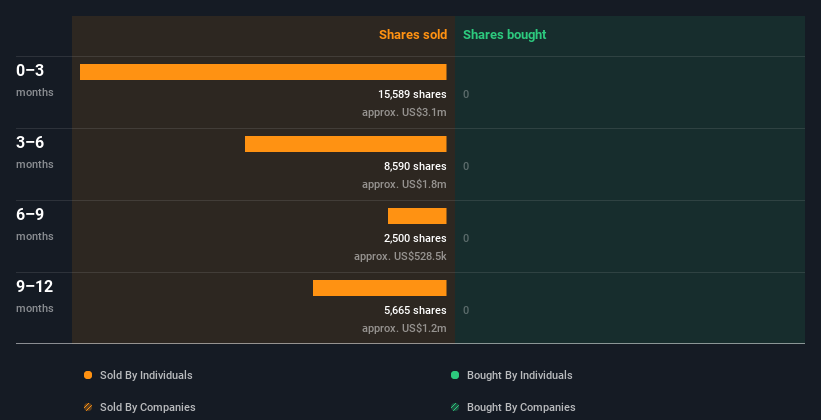Click the 15,589 shares value

413,94
